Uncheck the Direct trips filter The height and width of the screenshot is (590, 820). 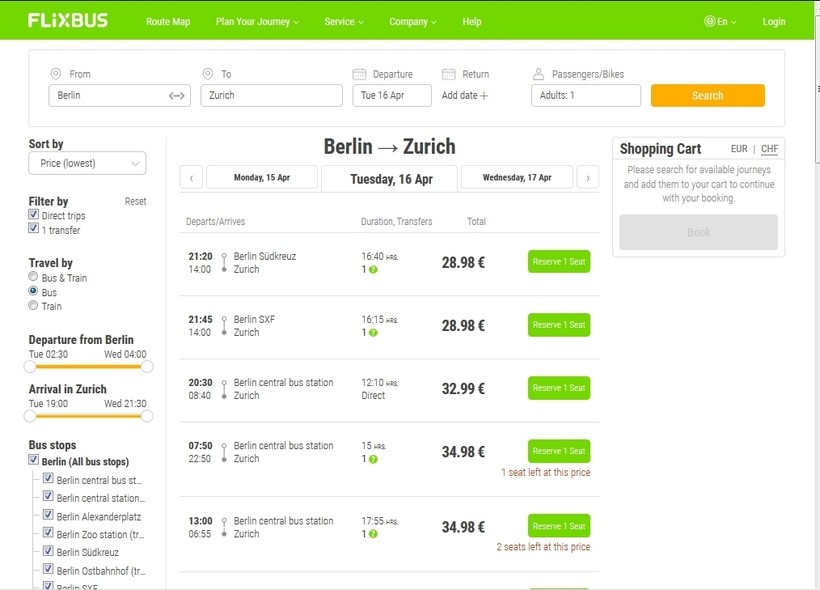(34, 215)
